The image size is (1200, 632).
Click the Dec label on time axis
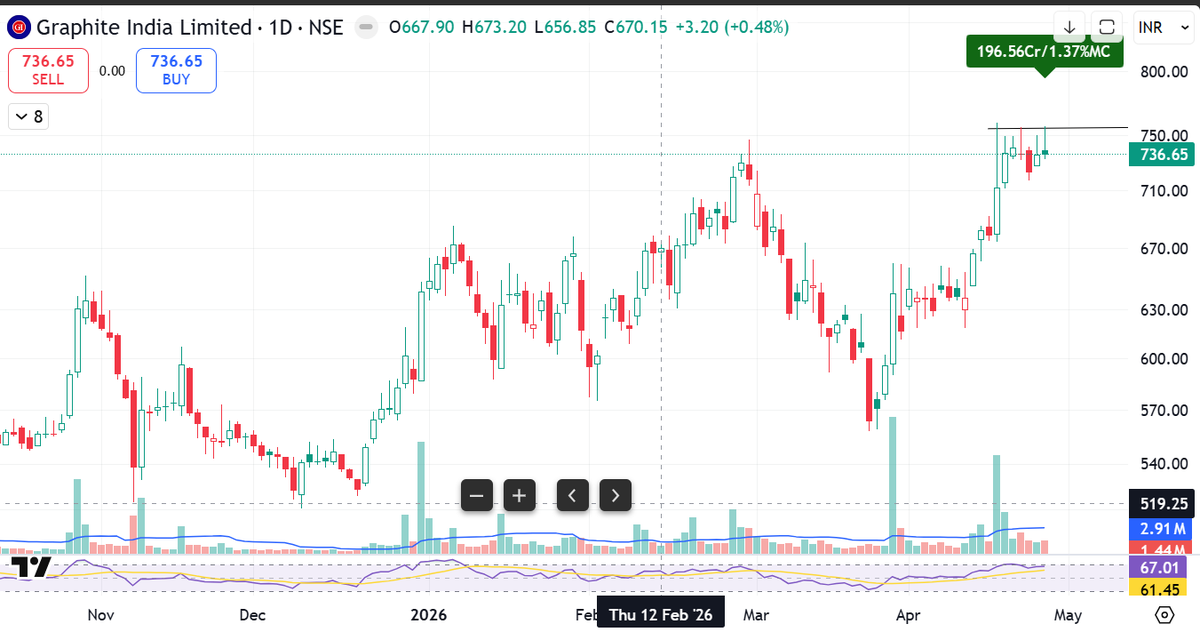[x=251, y=614]
